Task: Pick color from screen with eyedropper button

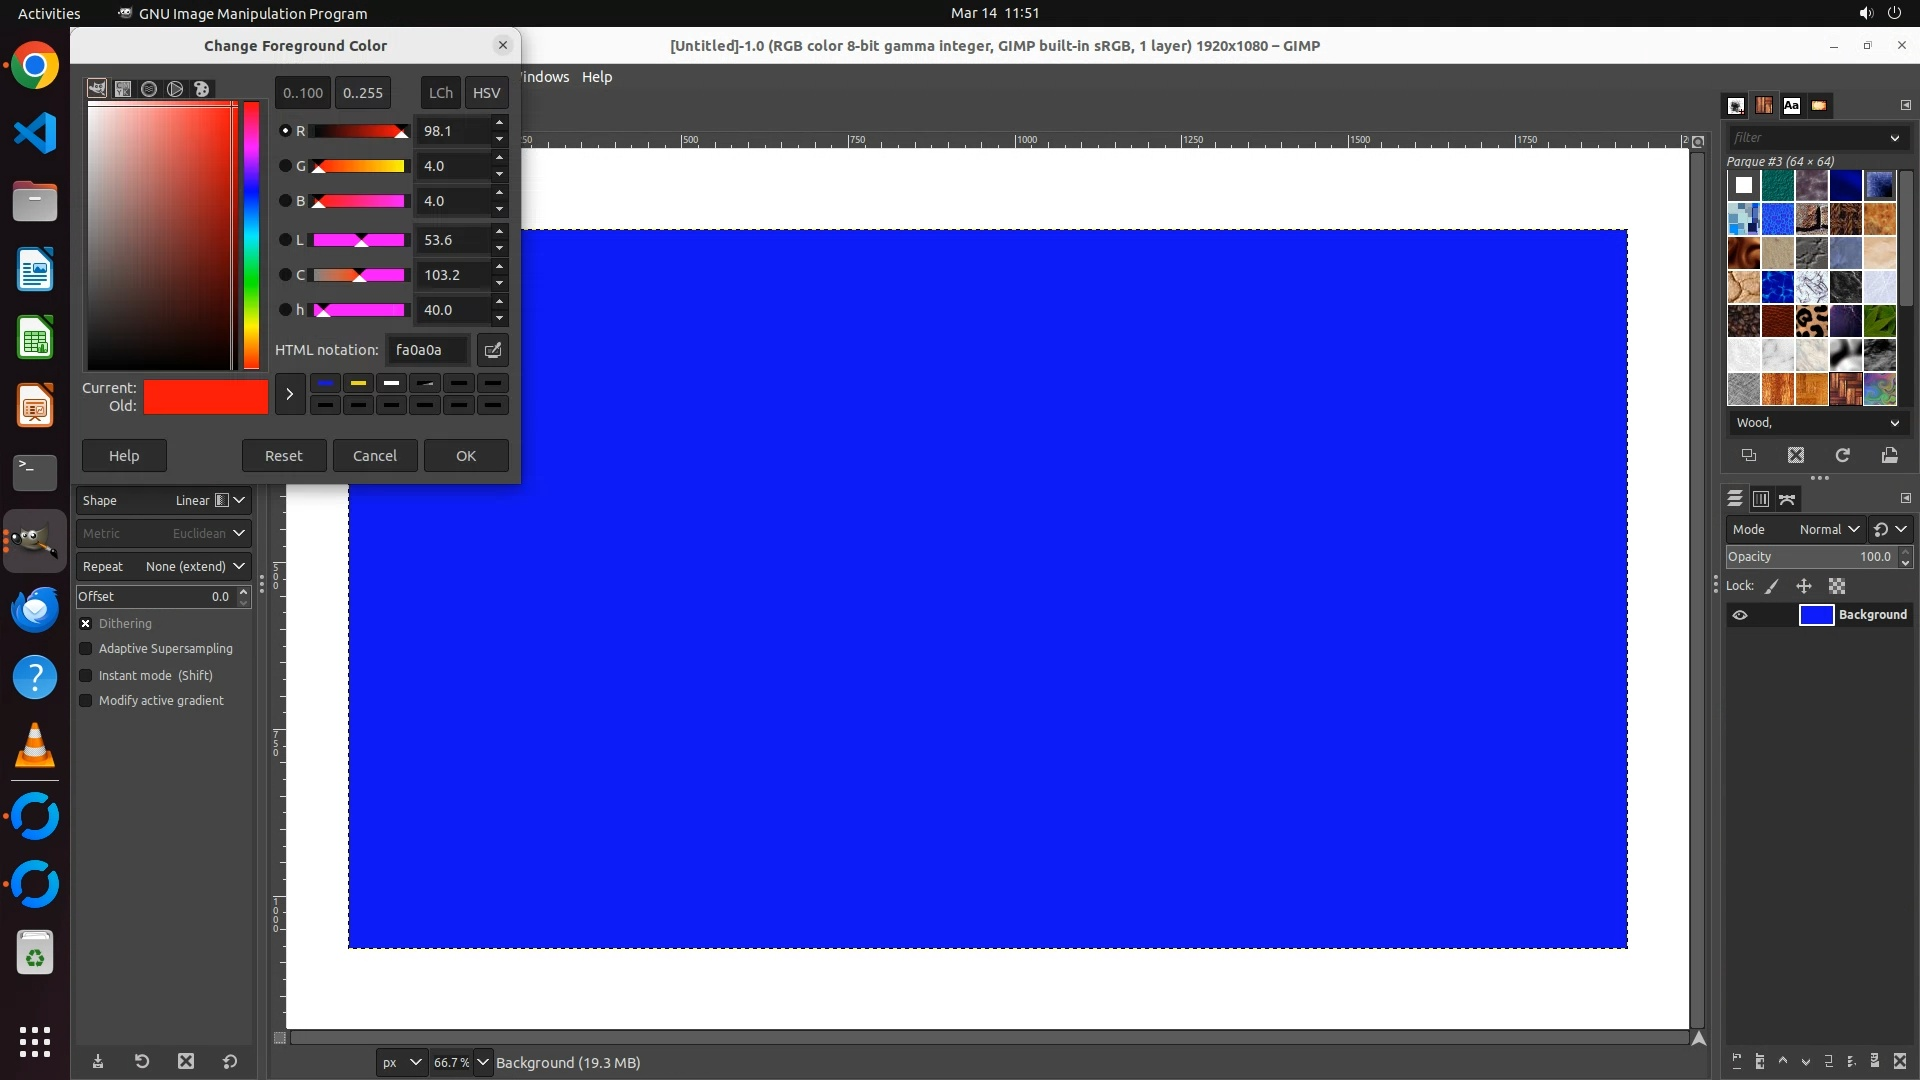Action: pos(492,350)
